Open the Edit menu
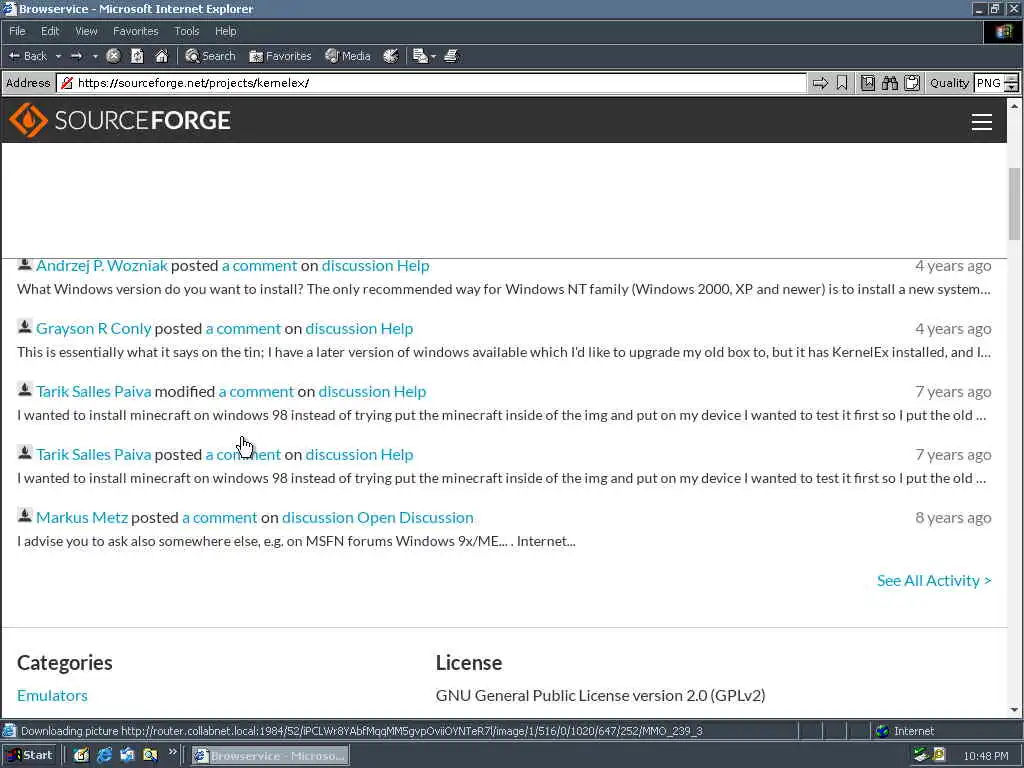Screen dimensions: 1024x768 pos(50,31)
